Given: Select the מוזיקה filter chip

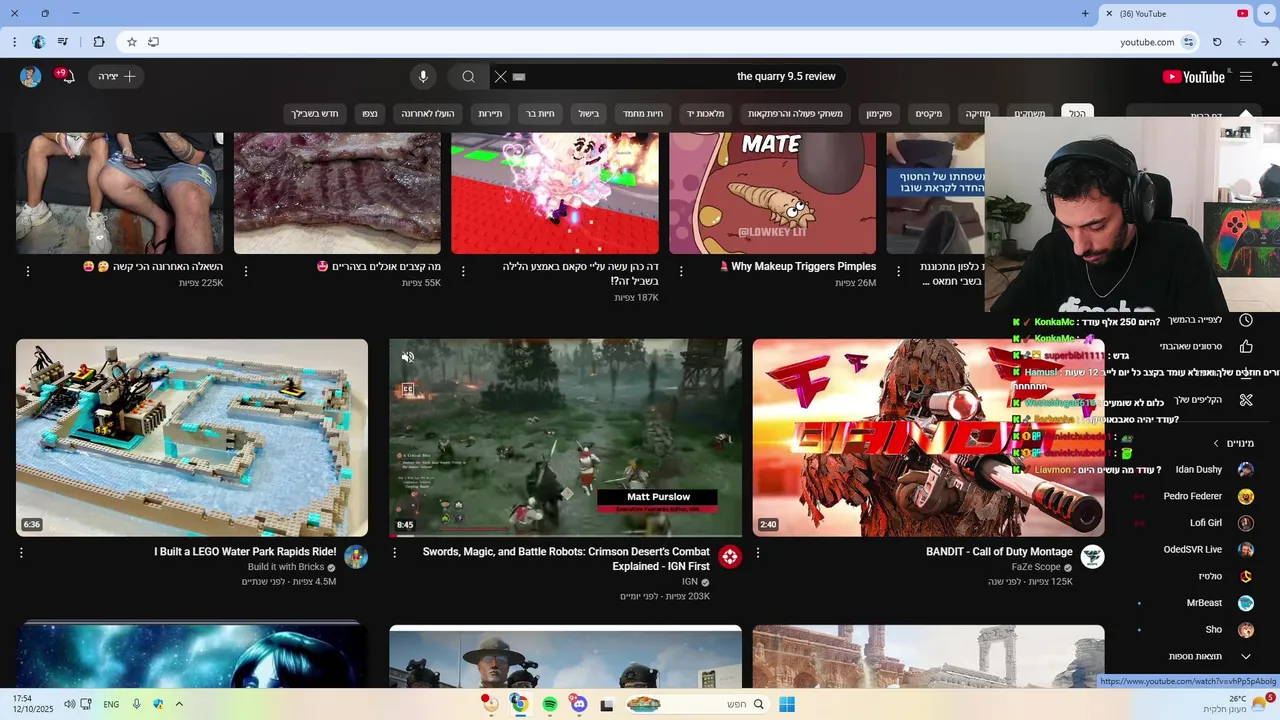Looking at the screenshot, I should pos(978,114).
